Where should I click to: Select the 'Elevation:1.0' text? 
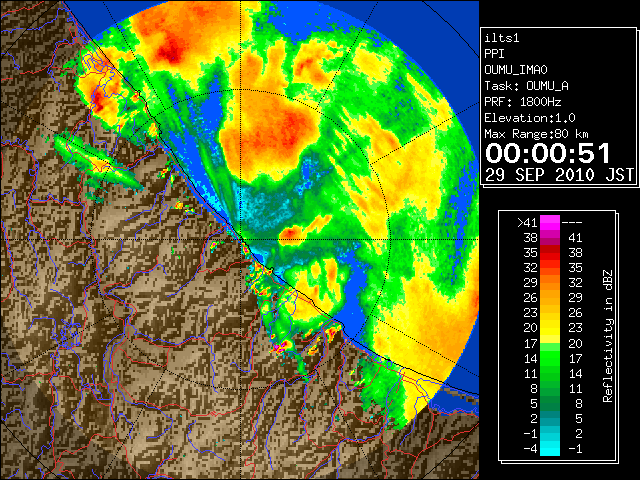[530, 118]
